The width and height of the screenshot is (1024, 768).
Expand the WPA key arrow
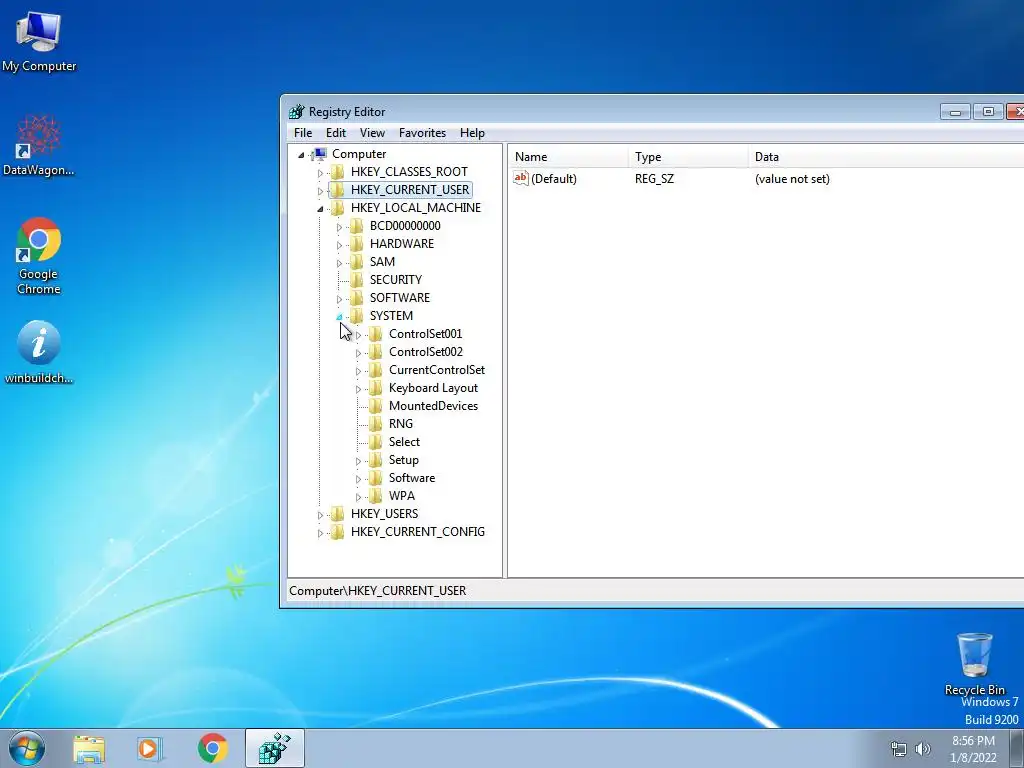[358, 497]
